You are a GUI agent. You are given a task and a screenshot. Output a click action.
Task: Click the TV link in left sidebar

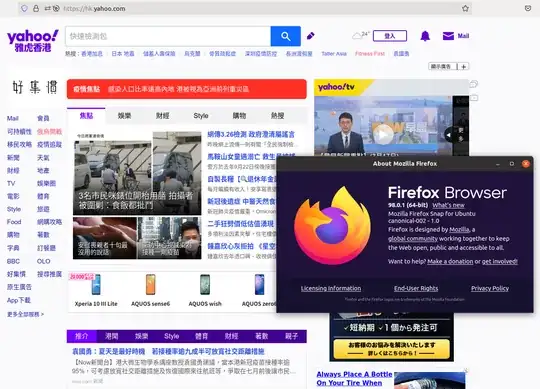pos(11,183)
